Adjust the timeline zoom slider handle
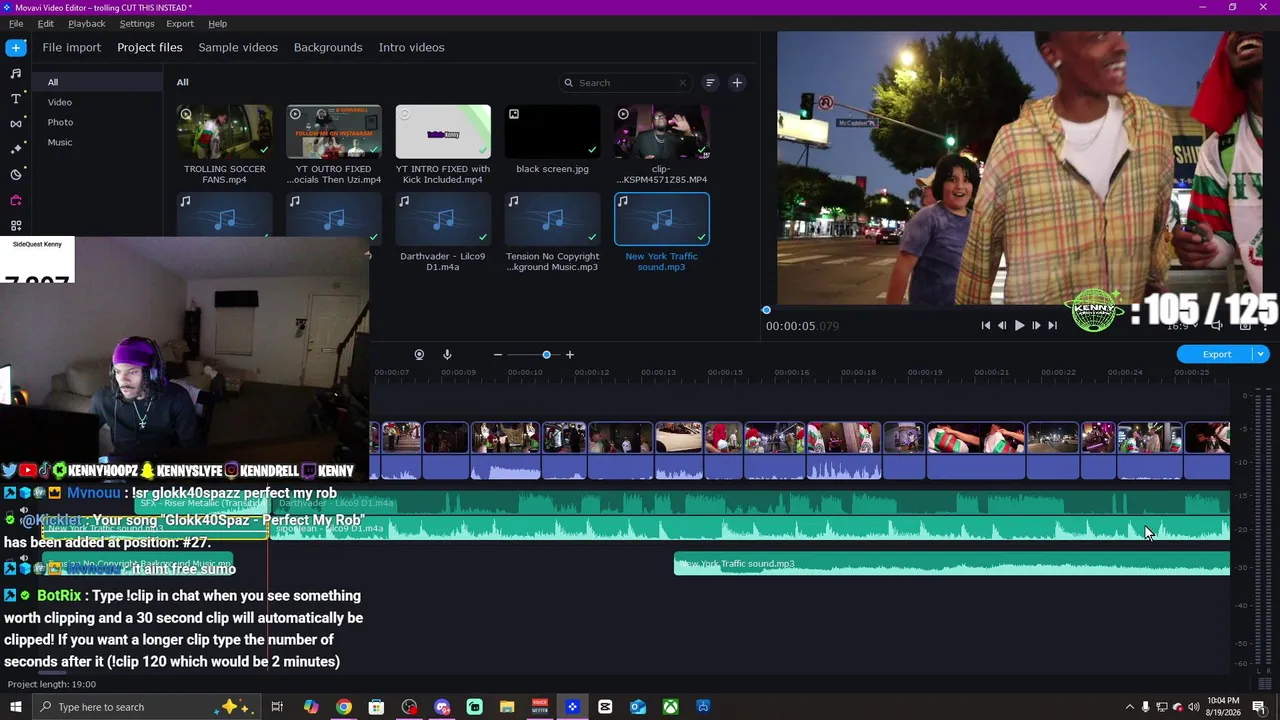 coord(546,355)
